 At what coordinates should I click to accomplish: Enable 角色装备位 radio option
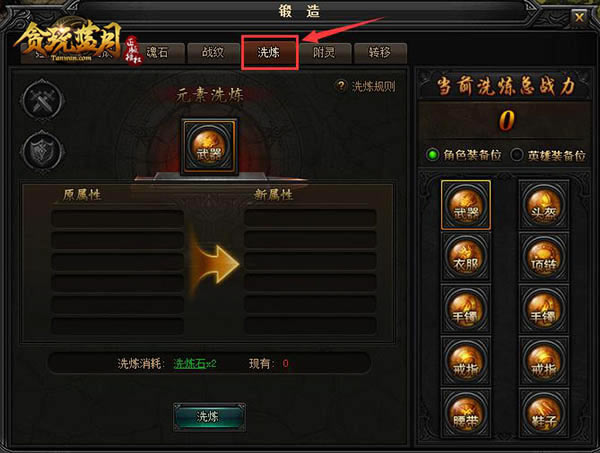click(432, 155)
